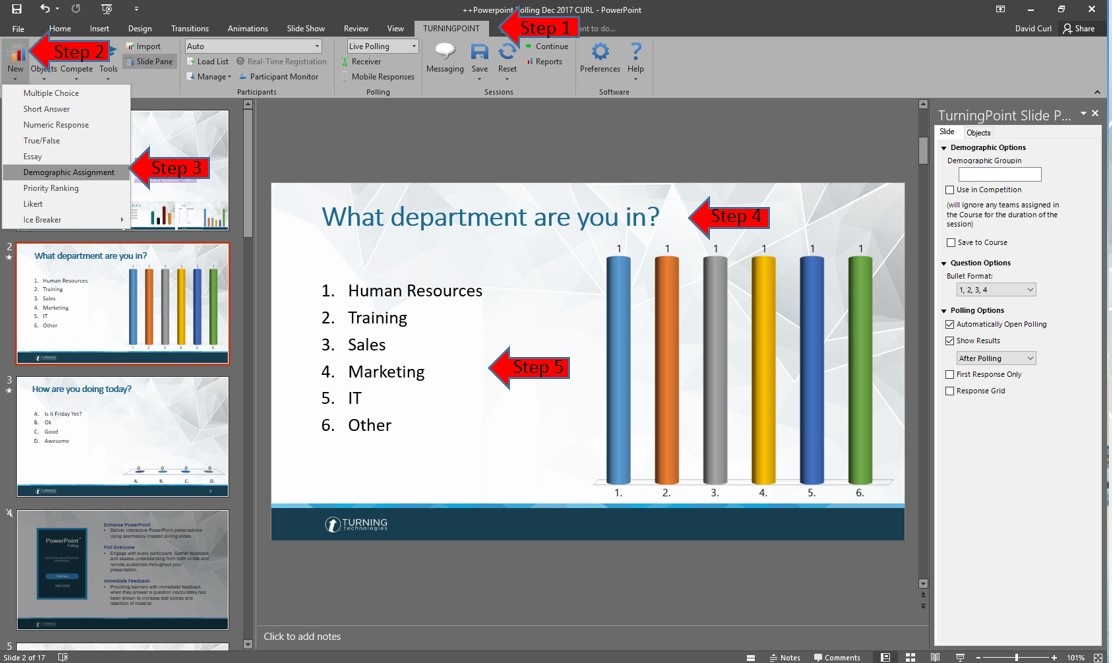Click Fit slide to window icon

pyautogui.click(x=1099, y=657)
